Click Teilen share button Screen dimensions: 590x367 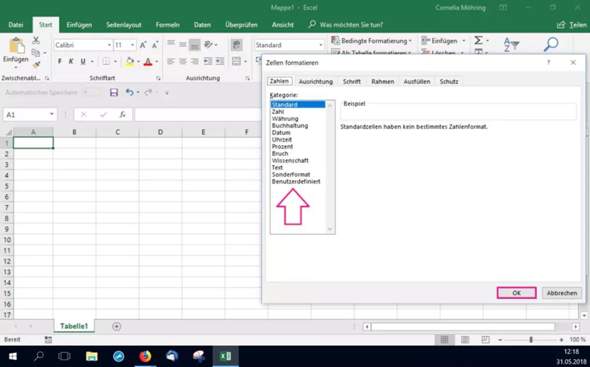pyautogui.click(x=572, y=25)
